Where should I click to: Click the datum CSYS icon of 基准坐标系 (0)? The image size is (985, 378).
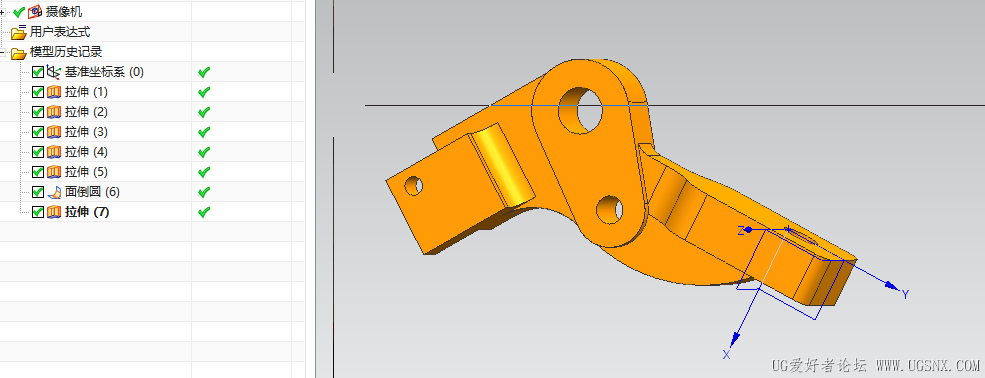[x=54, y=72]
